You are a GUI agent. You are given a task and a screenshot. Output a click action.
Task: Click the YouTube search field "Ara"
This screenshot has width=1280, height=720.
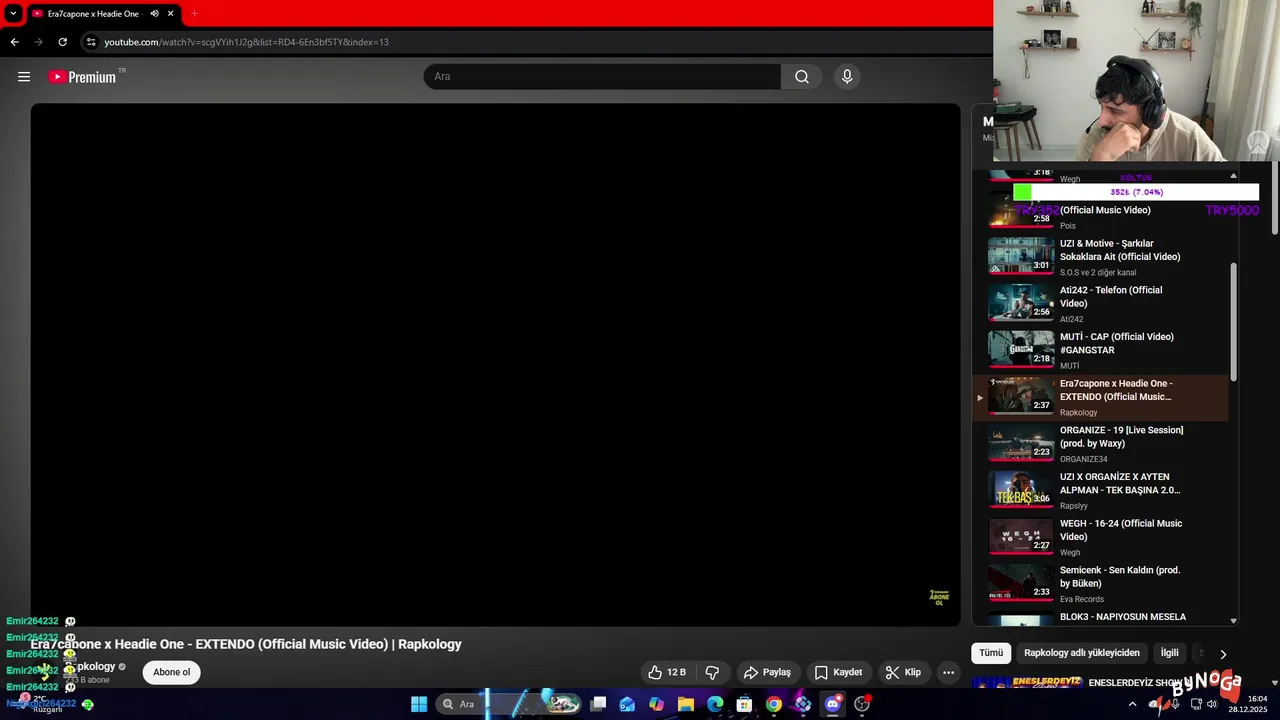pyautogui.click(x=602, y=77)
